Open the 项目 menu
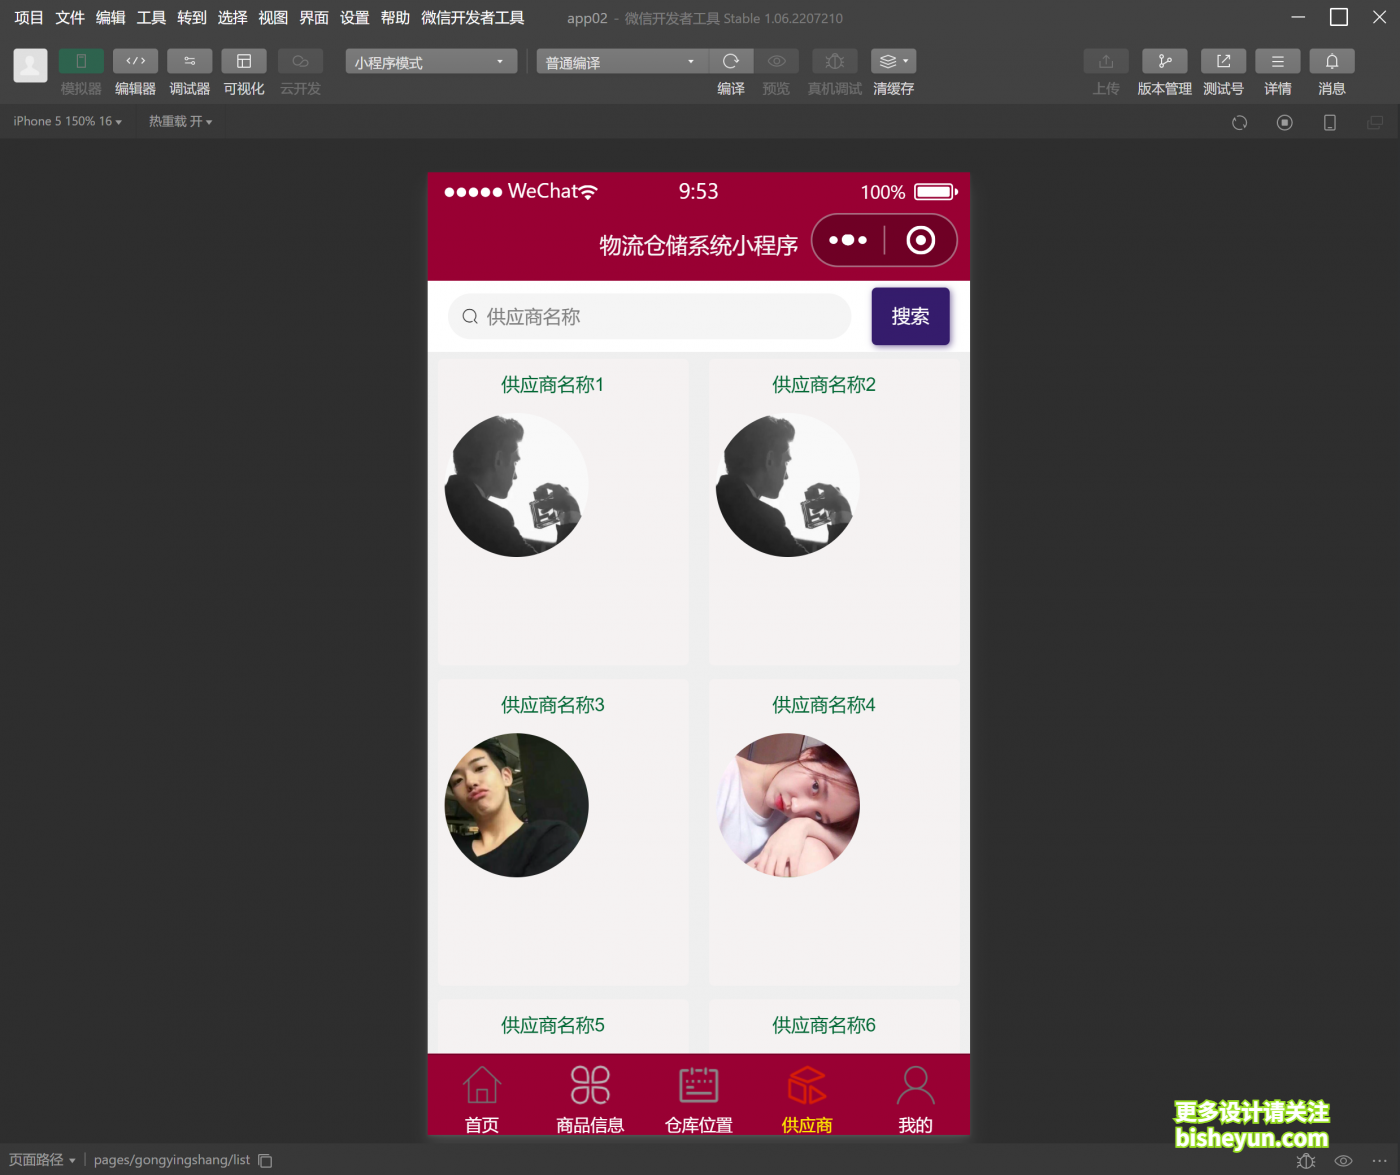1400x1175 pixels. [x=29, y=18]
